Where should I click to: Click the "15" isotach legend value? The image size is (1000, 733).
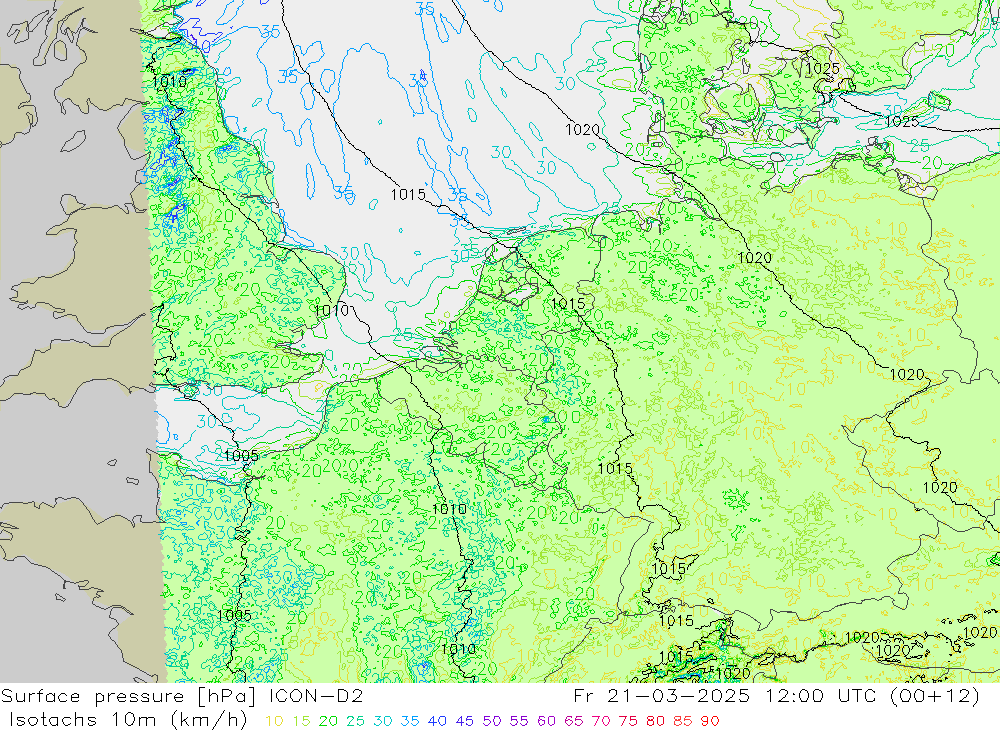tap(301, 721)
